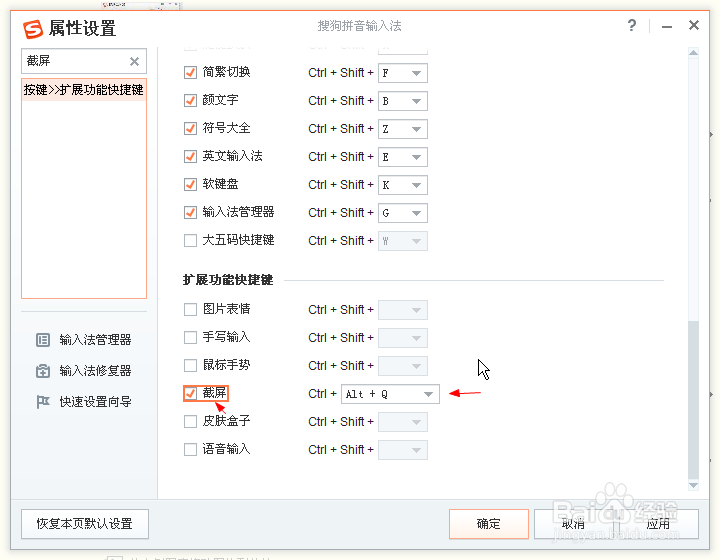
Task: Click the scrollbar down arrow
Action: tap(693, 485)
